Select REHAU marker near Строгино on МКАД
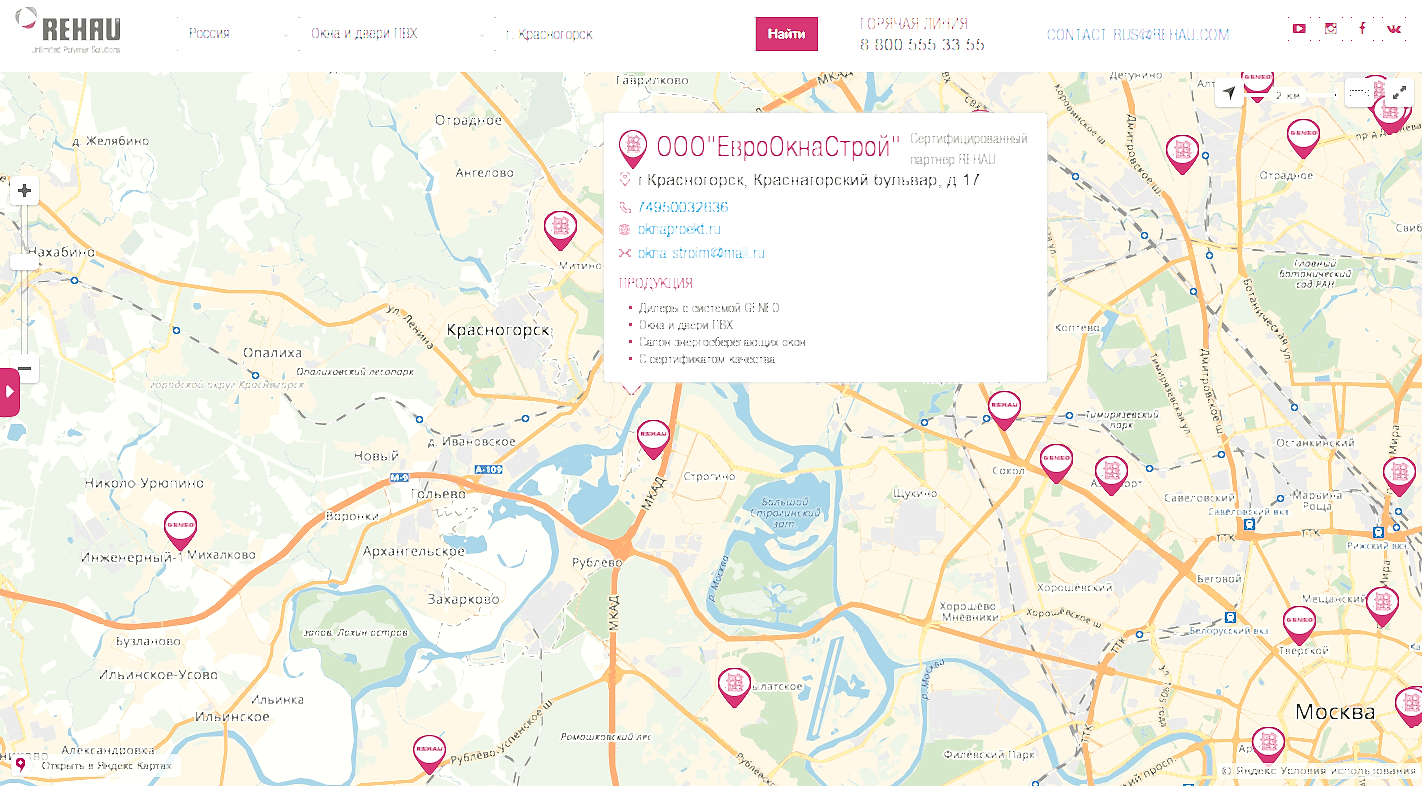The width and height of the screenshot is (1422, 786). (x=653, y=439)
